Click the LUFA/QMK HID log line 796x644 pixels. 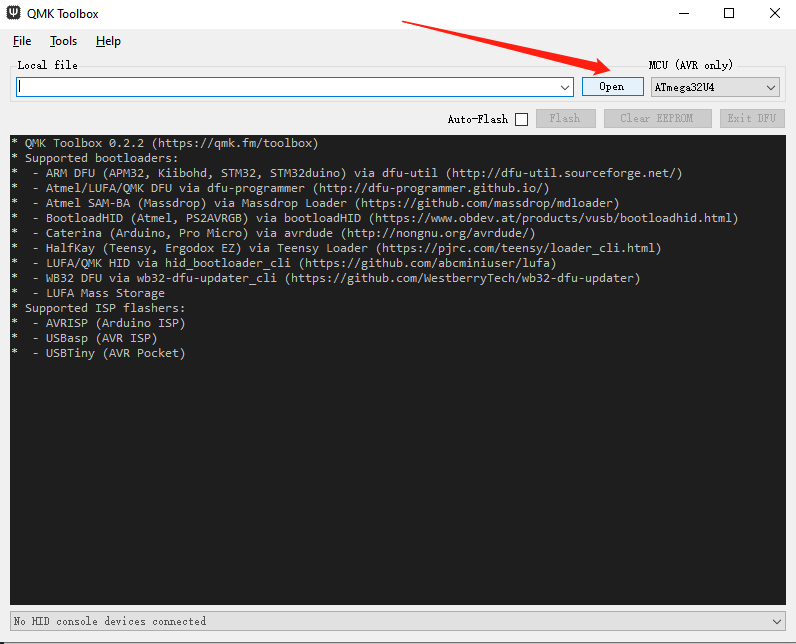tap(284, 263)
